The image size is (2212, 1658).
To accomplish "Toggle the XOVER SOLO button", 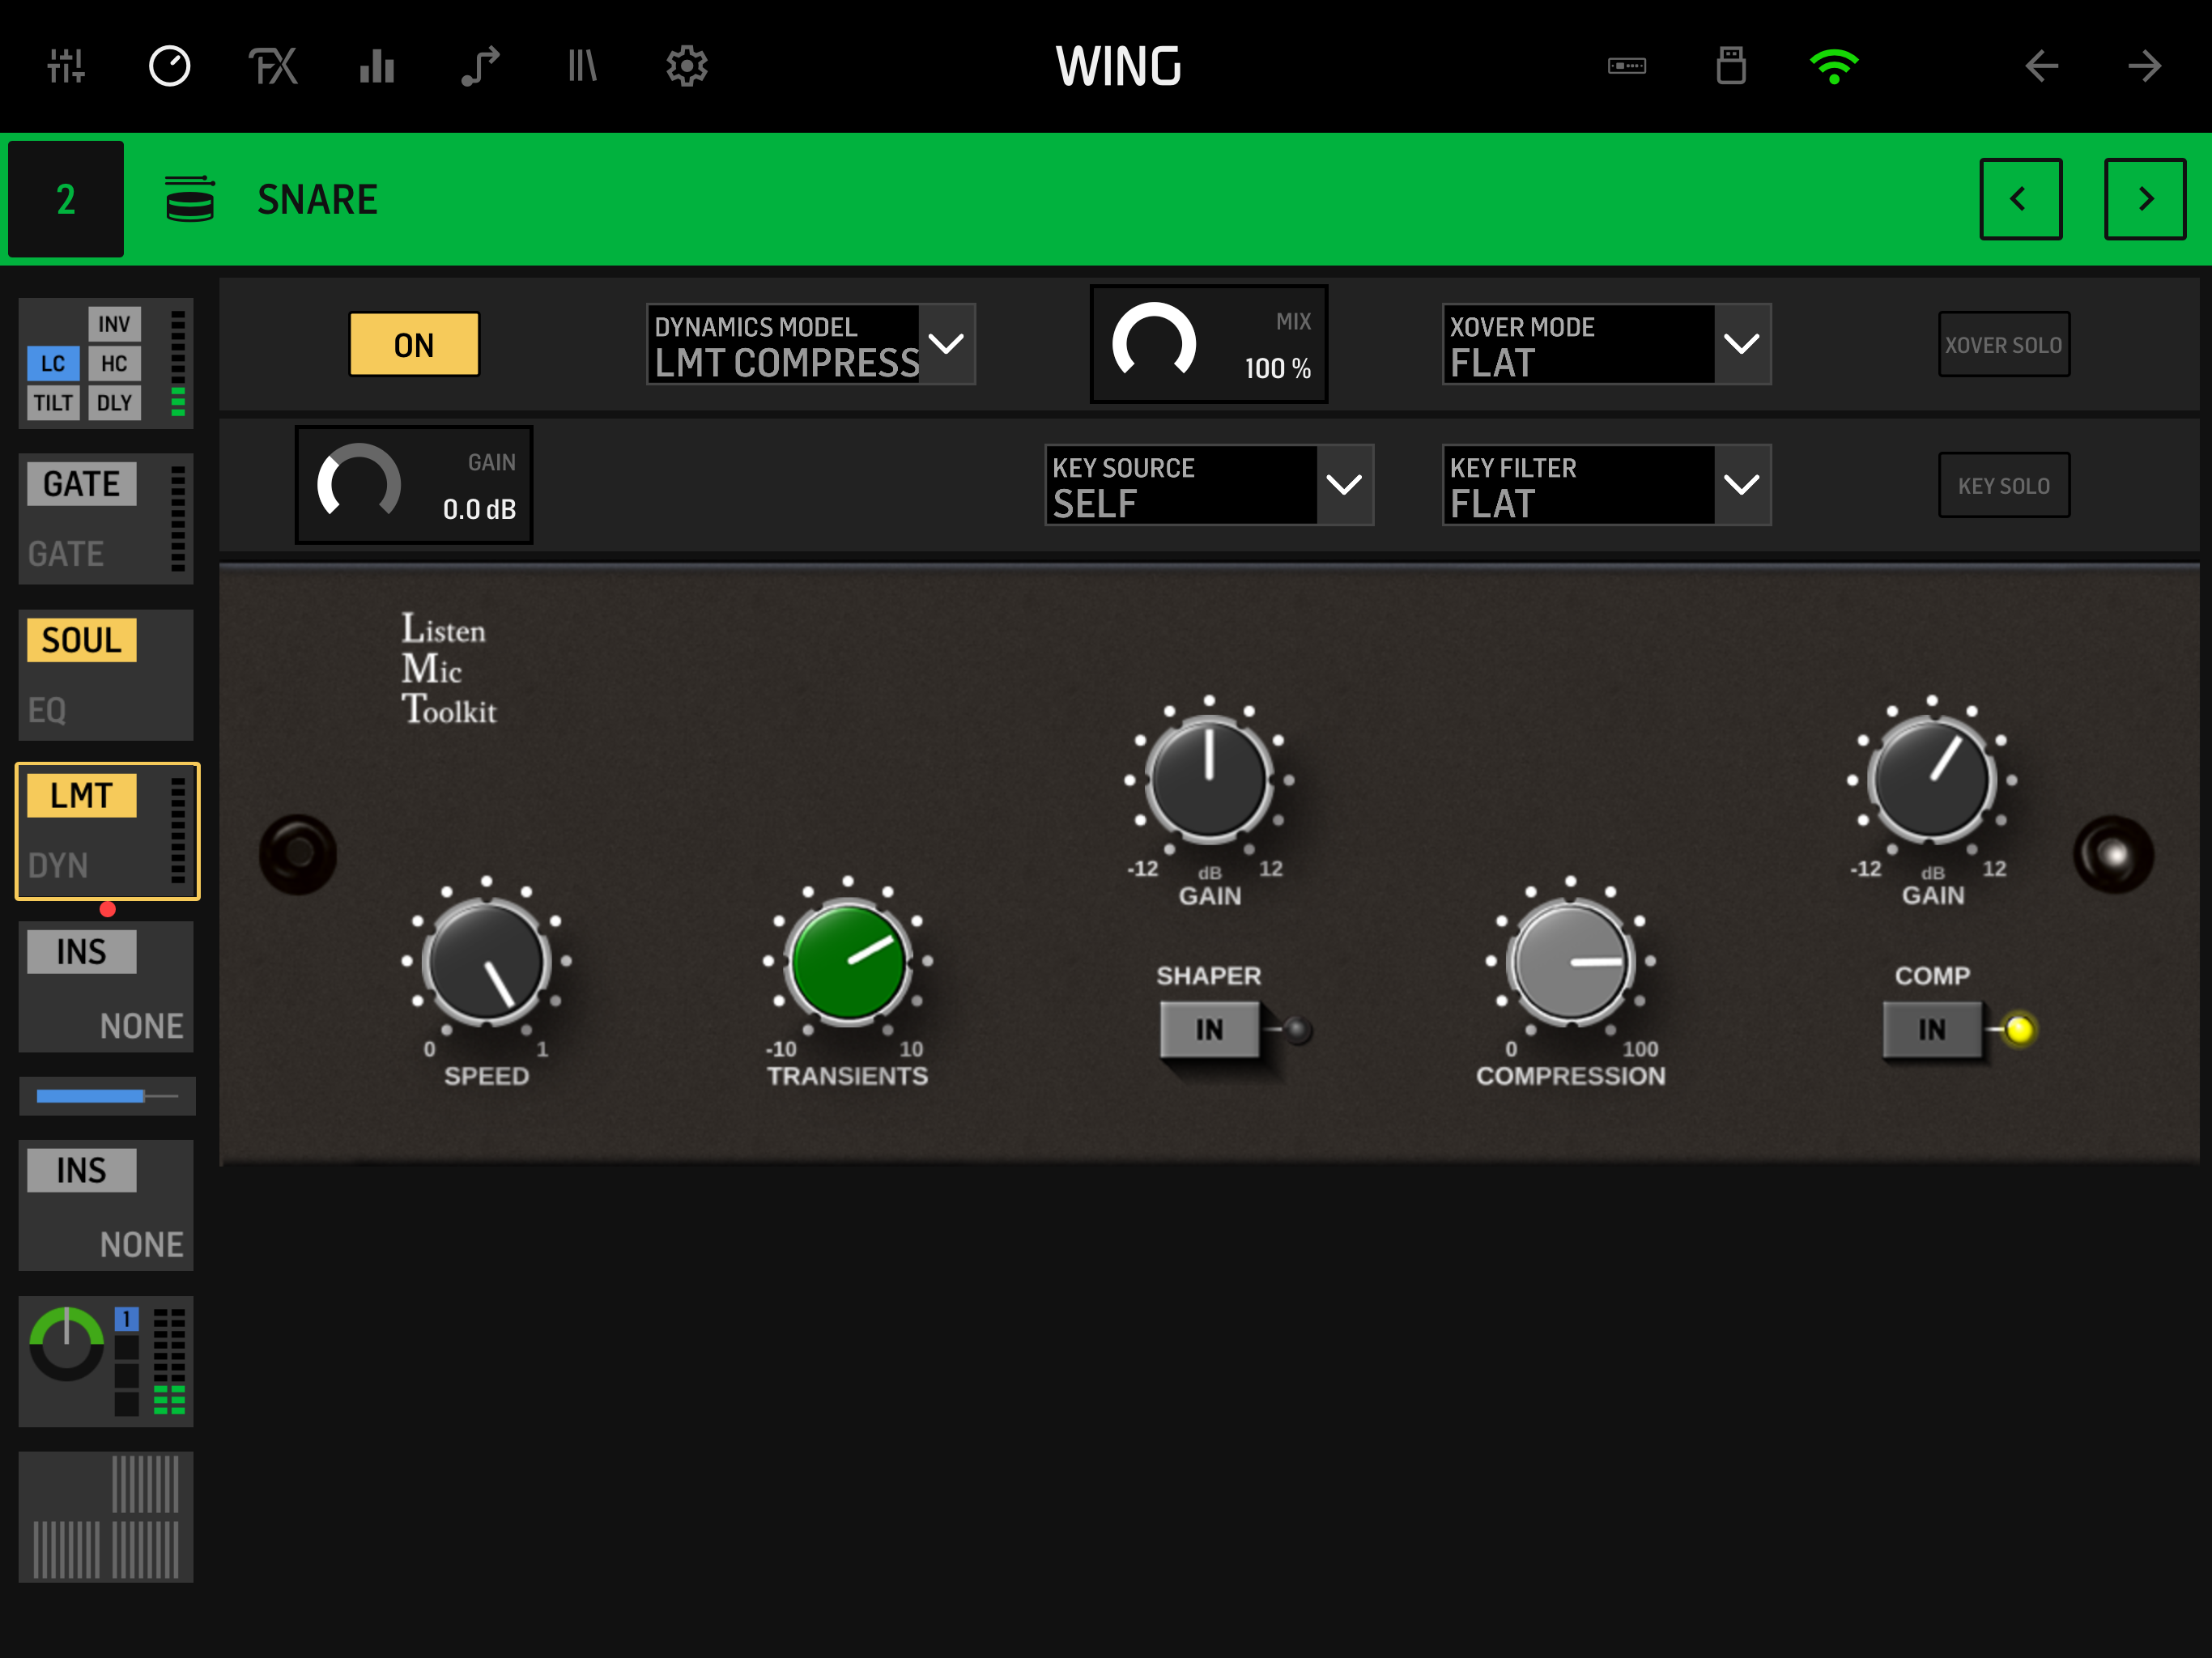I will (x=2004, y=344).
